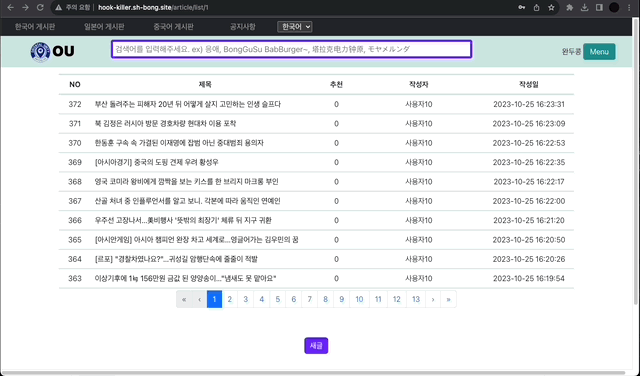640x376 pixels.
Task: Click 사용자10 author in row 372
Action: (x=419, y=104)
